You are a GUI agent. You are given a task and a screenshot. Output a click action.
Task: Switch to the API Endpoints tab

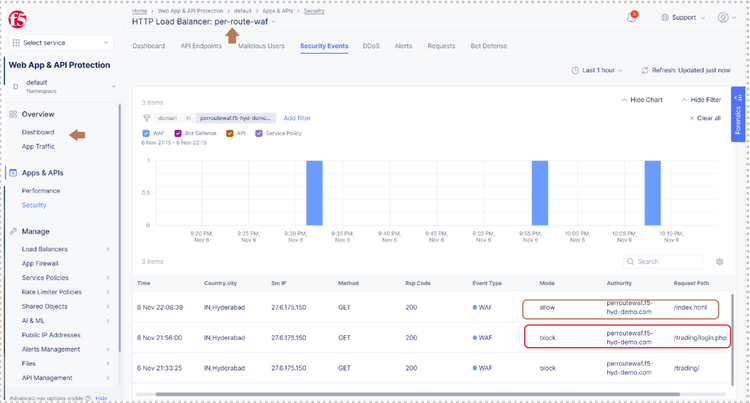coord(201,46)
